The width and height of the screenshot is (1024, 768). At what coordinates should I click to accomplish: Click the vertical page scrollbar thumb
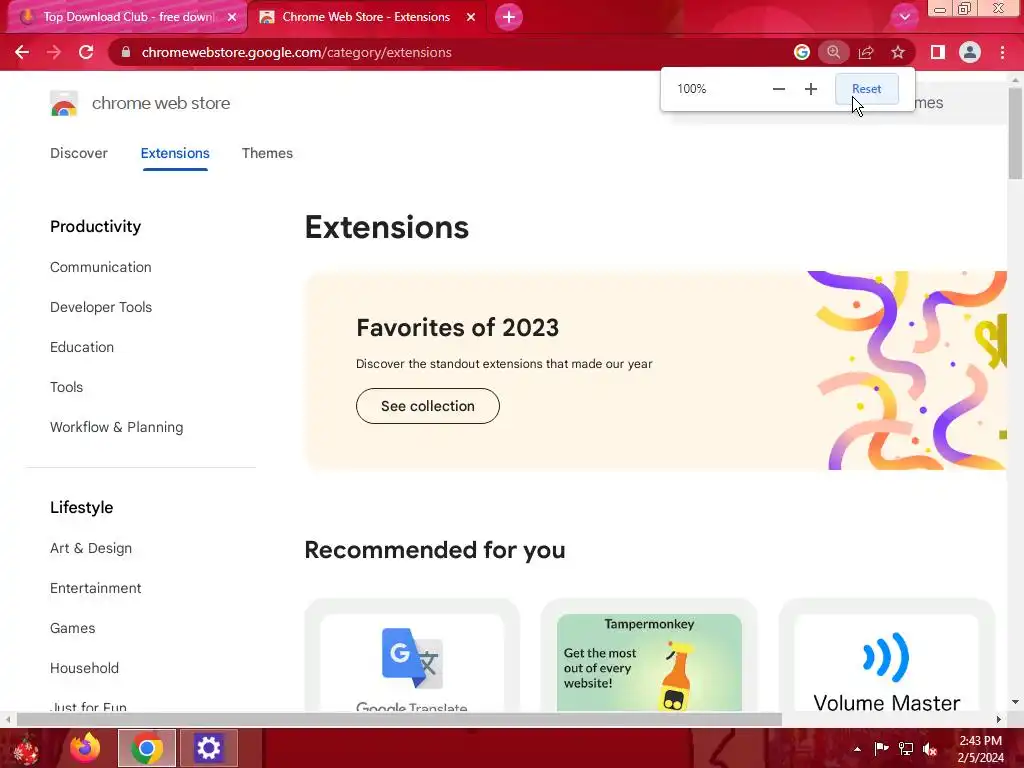pyautogui.click(x=1015, y=133)
